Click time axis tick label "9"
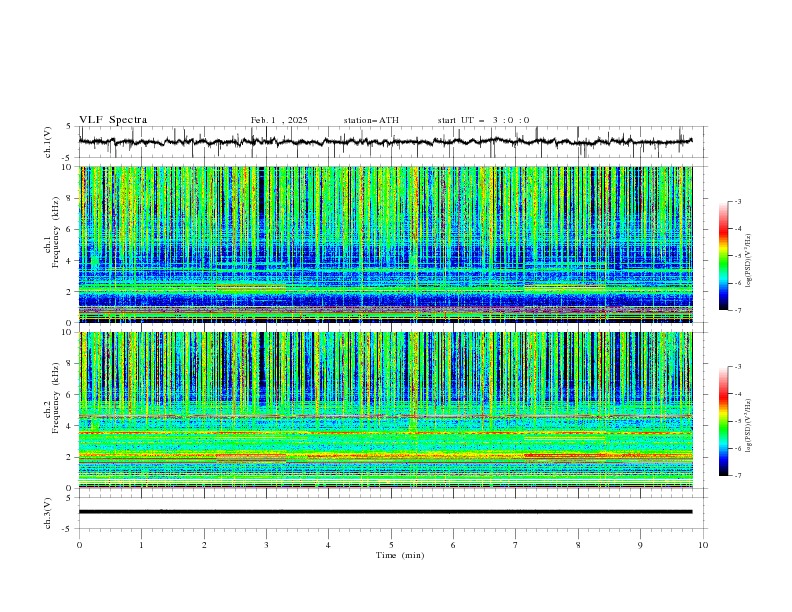The image size is (792, 612). (x=640, y=545)
